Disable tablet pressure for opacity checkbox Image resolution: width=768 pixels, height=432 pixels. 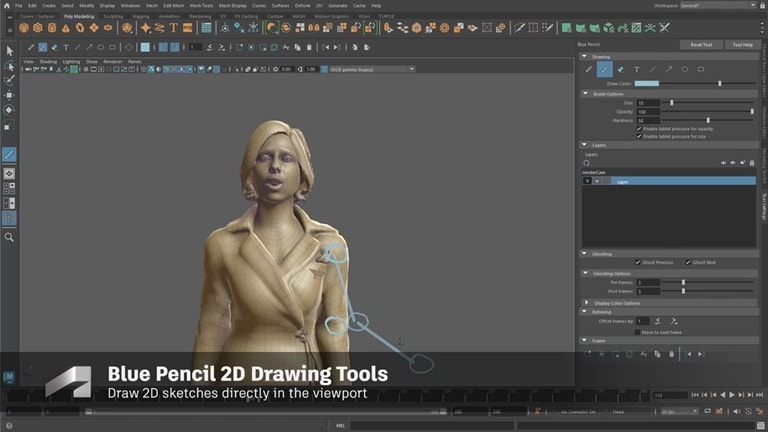(639, 129)
